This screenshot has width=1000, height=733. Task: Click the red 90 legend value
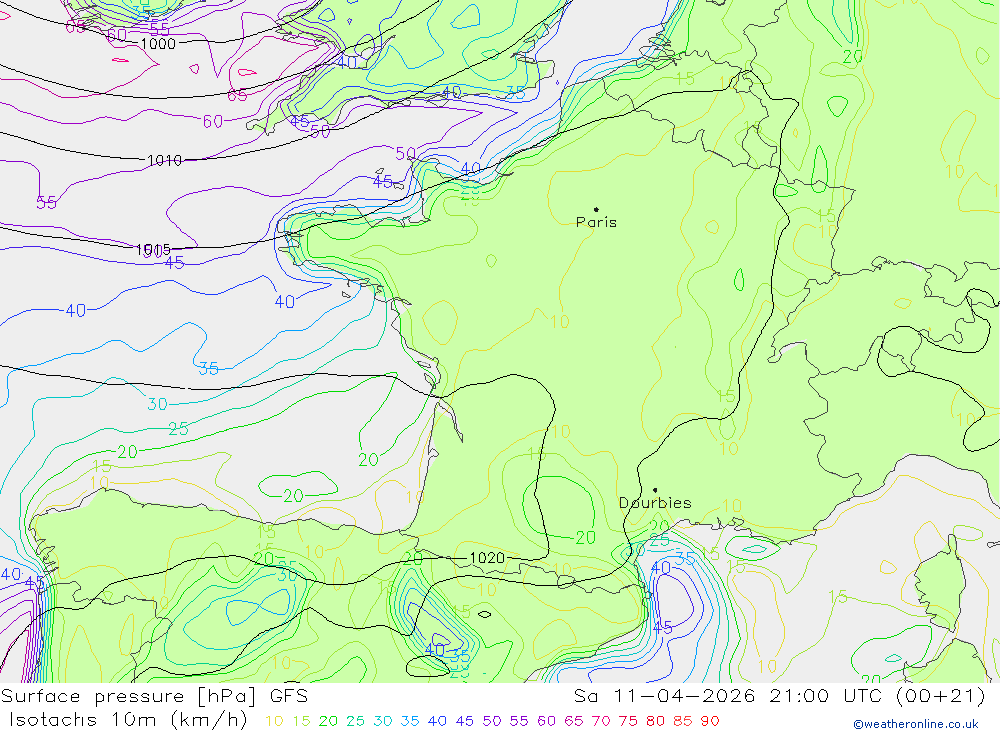[x=710, y=721]
